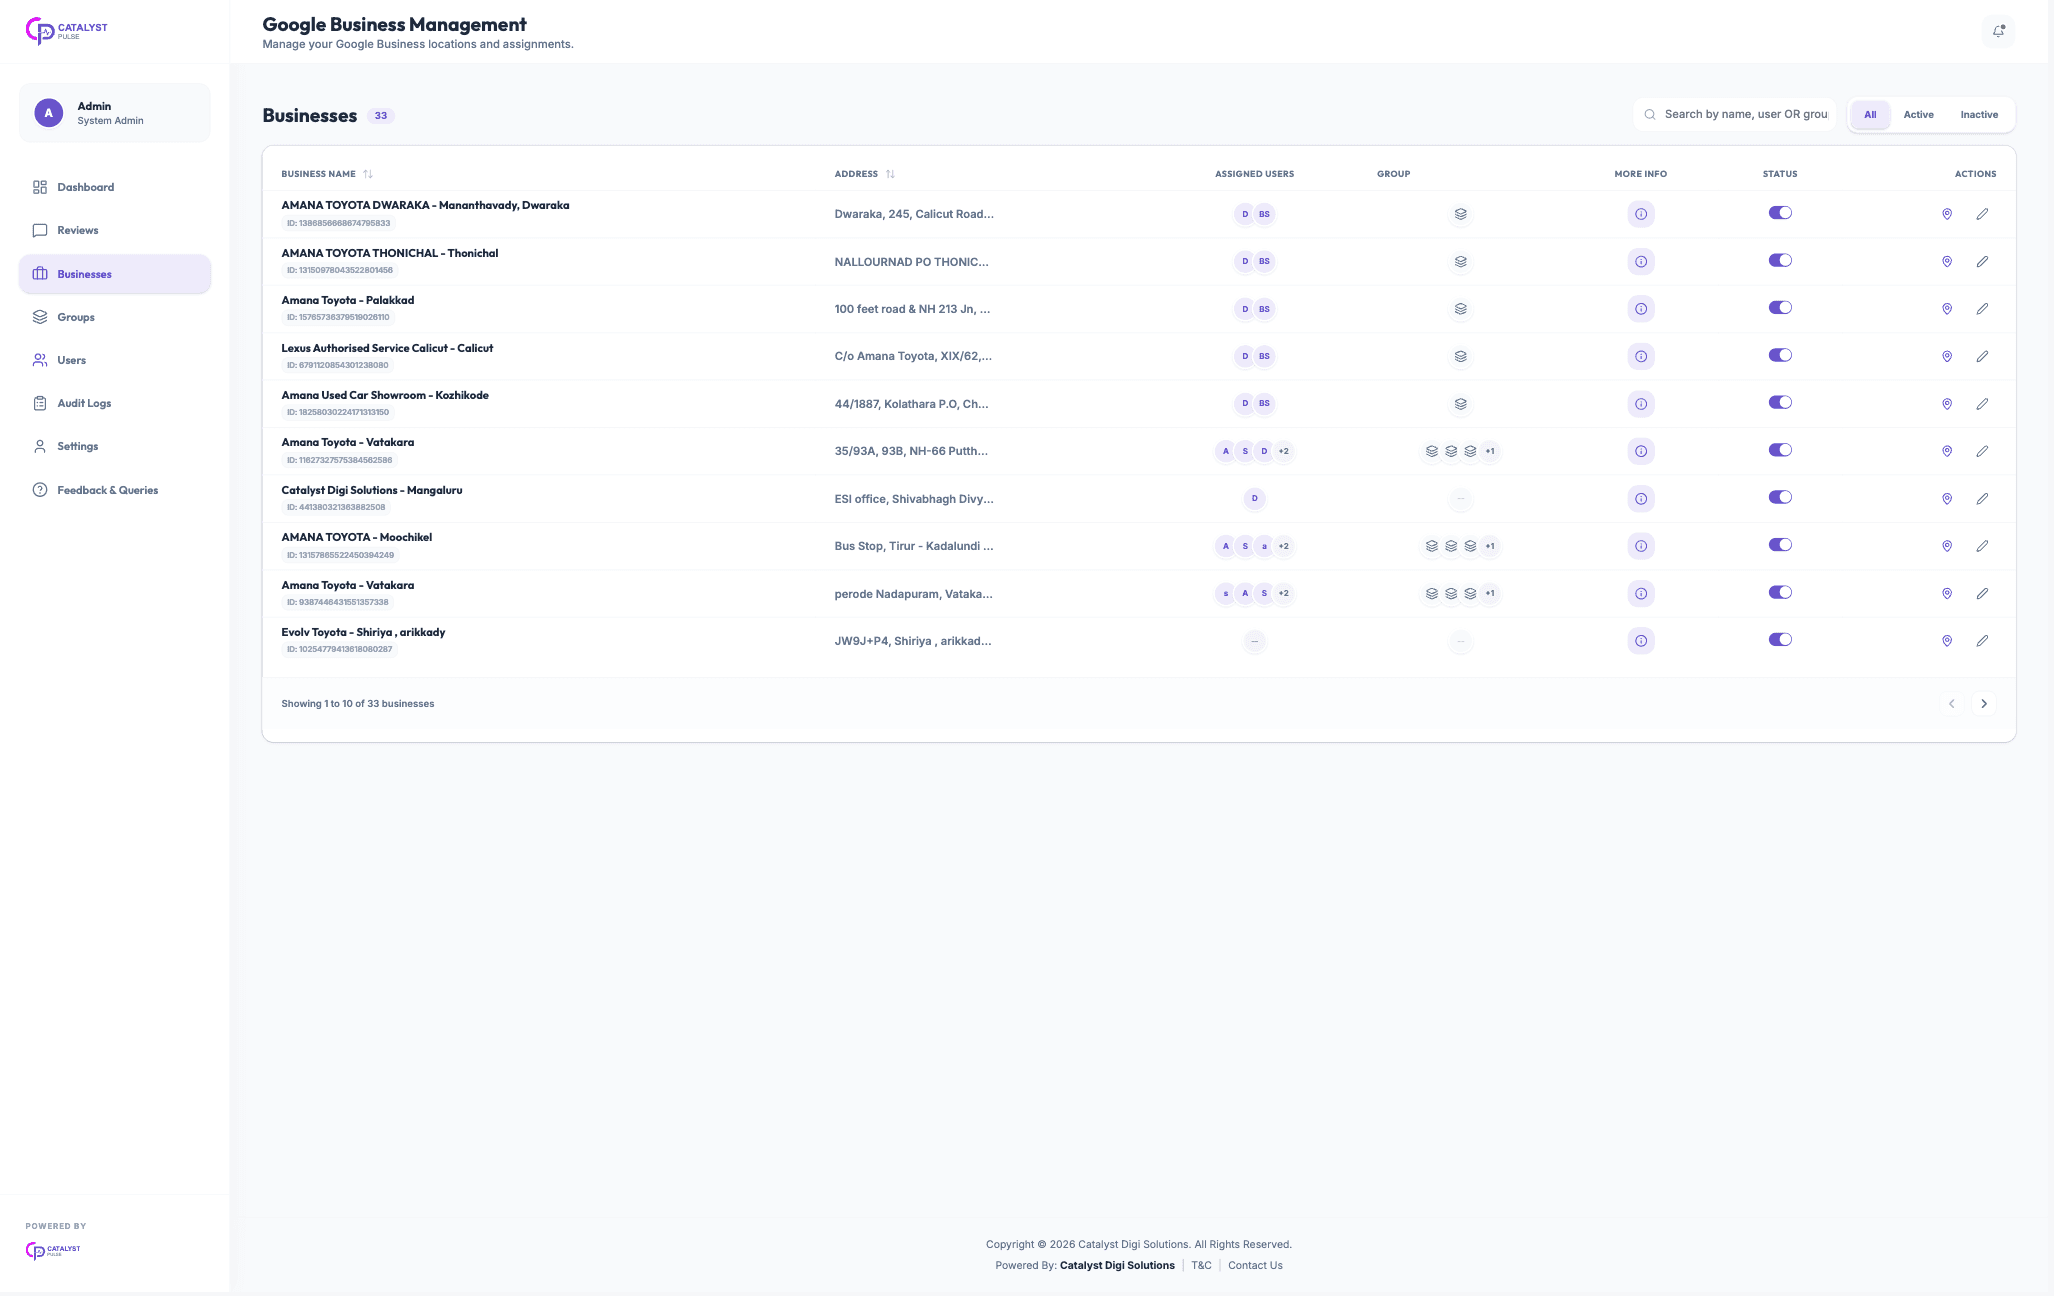Edit Evolv Toyota - Shiriya entry
The height and width of the screenshot is (1296, 2054).
click(x=1982, y=641)
